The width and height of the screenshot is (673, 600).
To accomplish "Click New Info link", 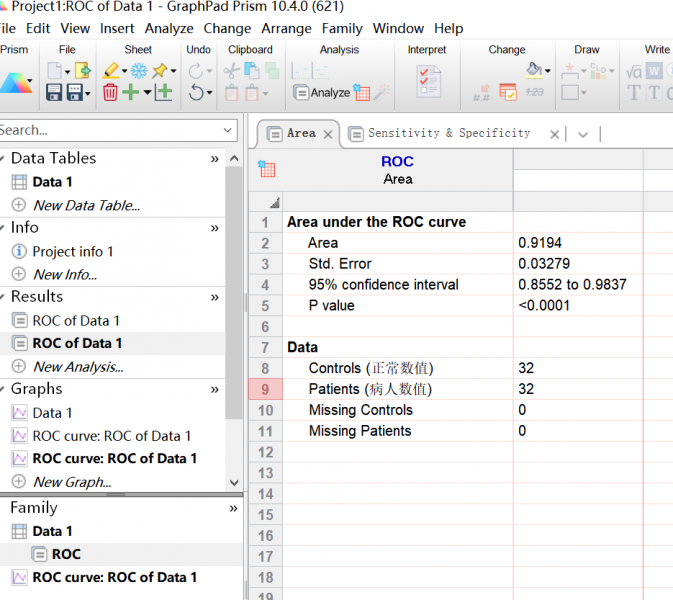I will click(x=65, y=274).
